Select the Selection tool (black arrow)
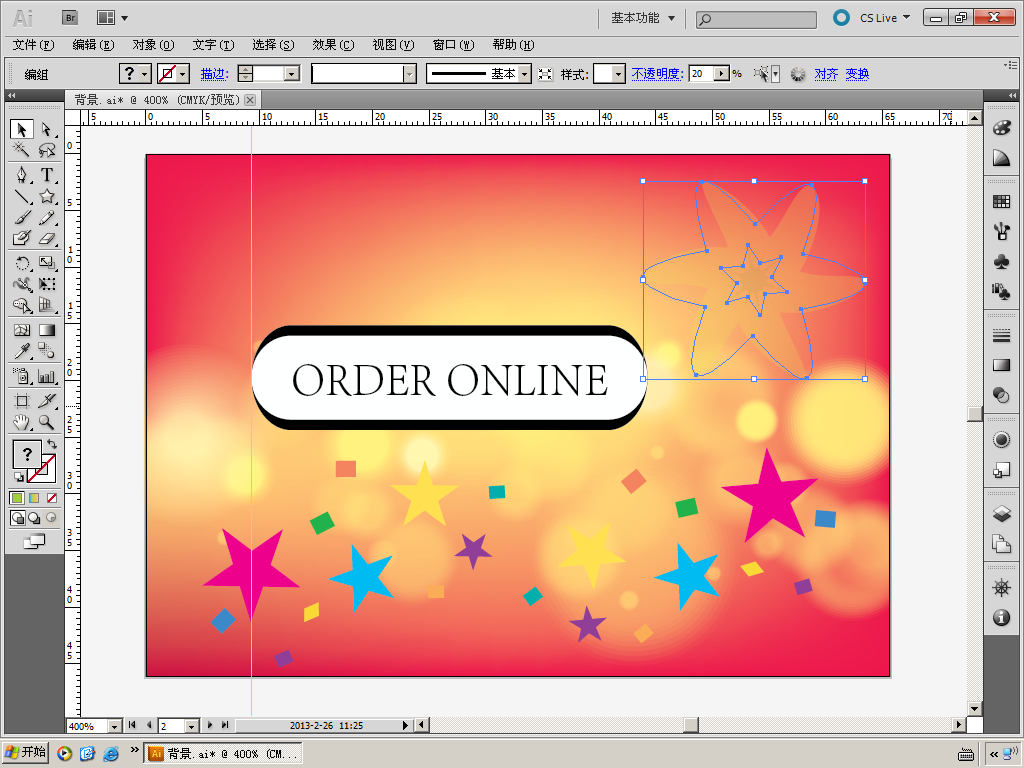 [22, 129]
